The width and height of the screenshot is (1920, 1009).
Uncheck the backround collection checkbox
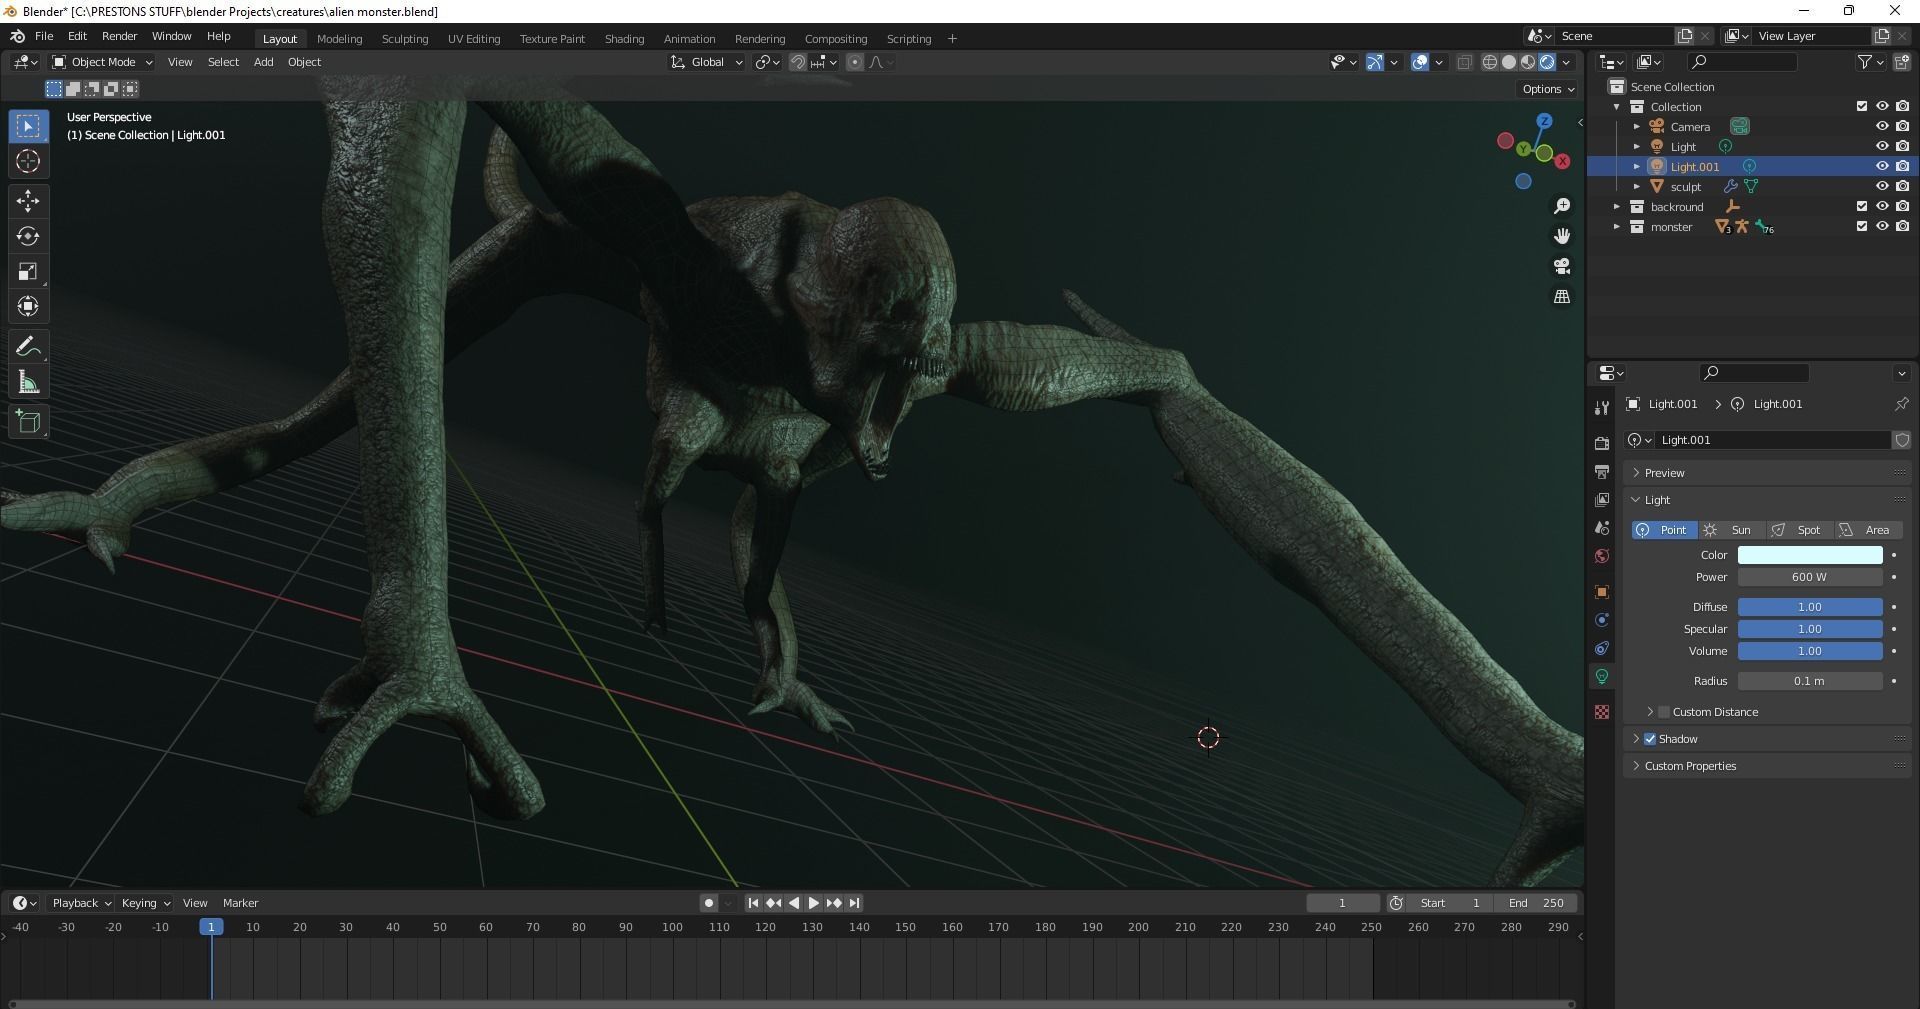pos(1862,206)
